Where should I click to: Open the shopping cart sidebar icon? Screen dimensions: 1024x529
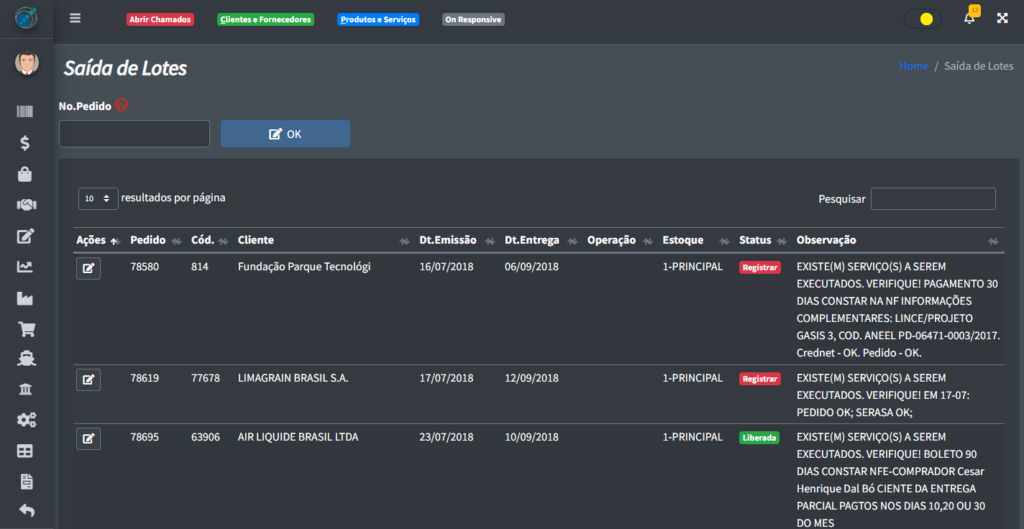click(x=26, y=328)
